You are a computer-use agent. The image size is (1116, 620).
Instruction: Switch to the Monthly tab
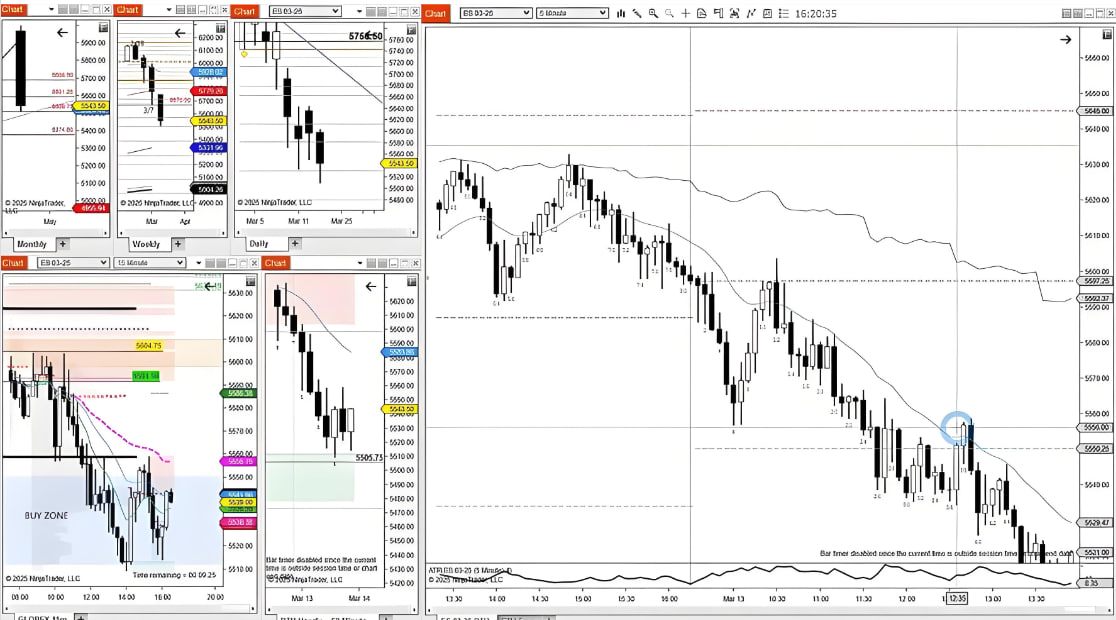[30, 244]
